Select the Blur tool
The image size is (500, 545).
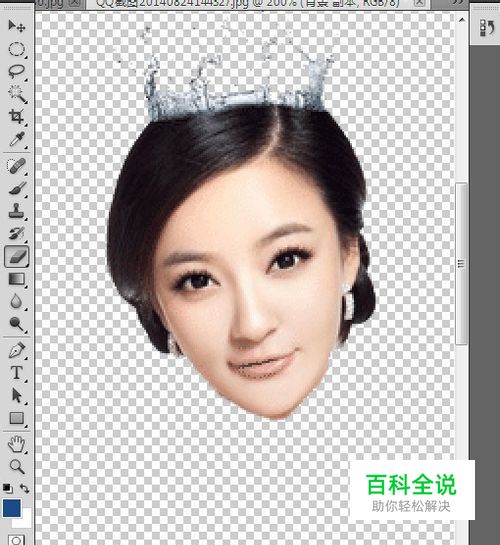coord(16,301)
